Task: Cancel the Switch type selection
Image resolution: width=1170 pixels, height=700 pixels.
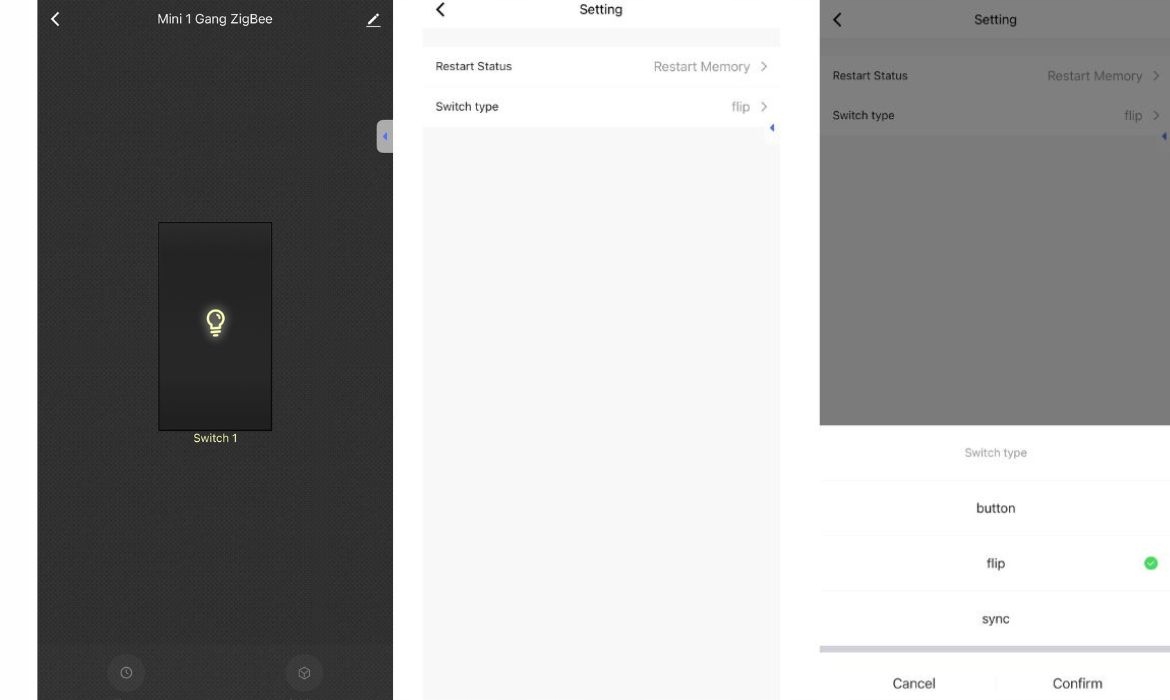Action: tap(913, 683)
